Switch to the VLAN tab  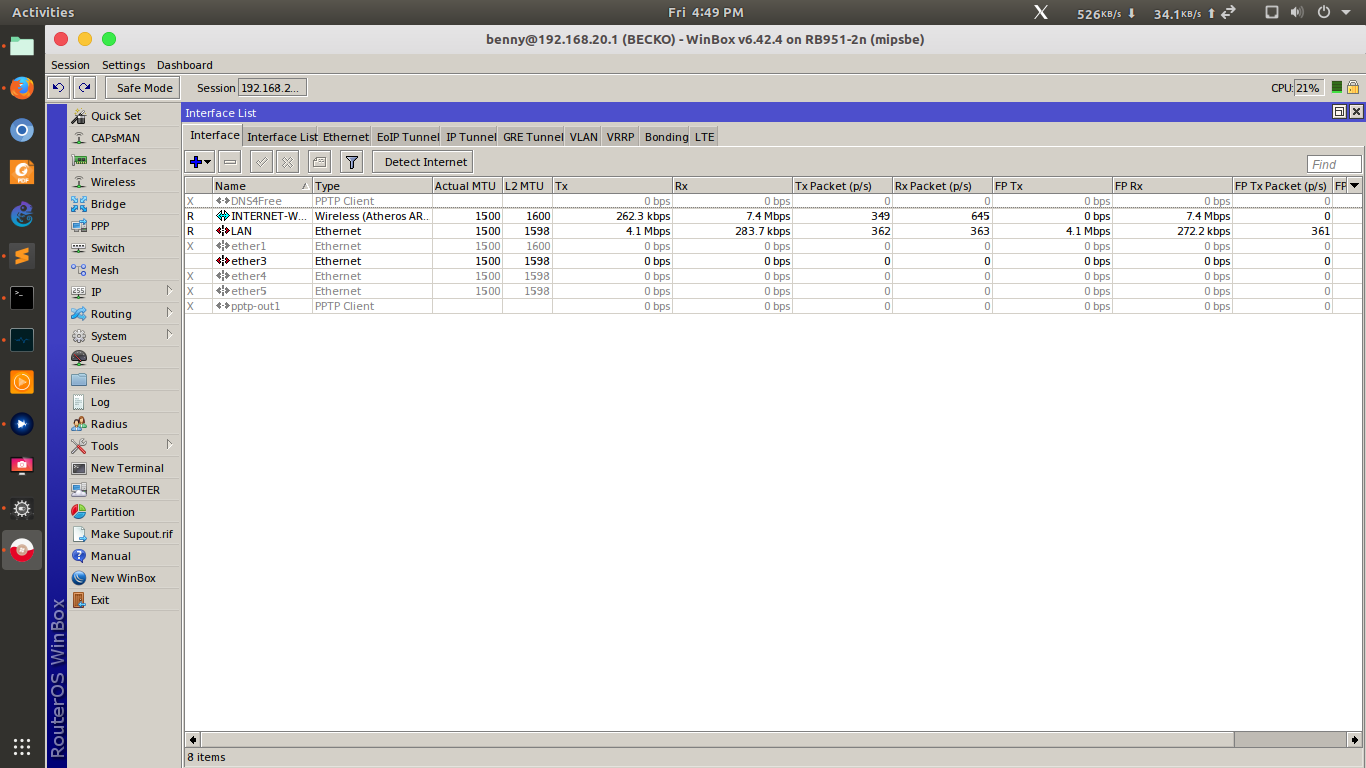584,137
